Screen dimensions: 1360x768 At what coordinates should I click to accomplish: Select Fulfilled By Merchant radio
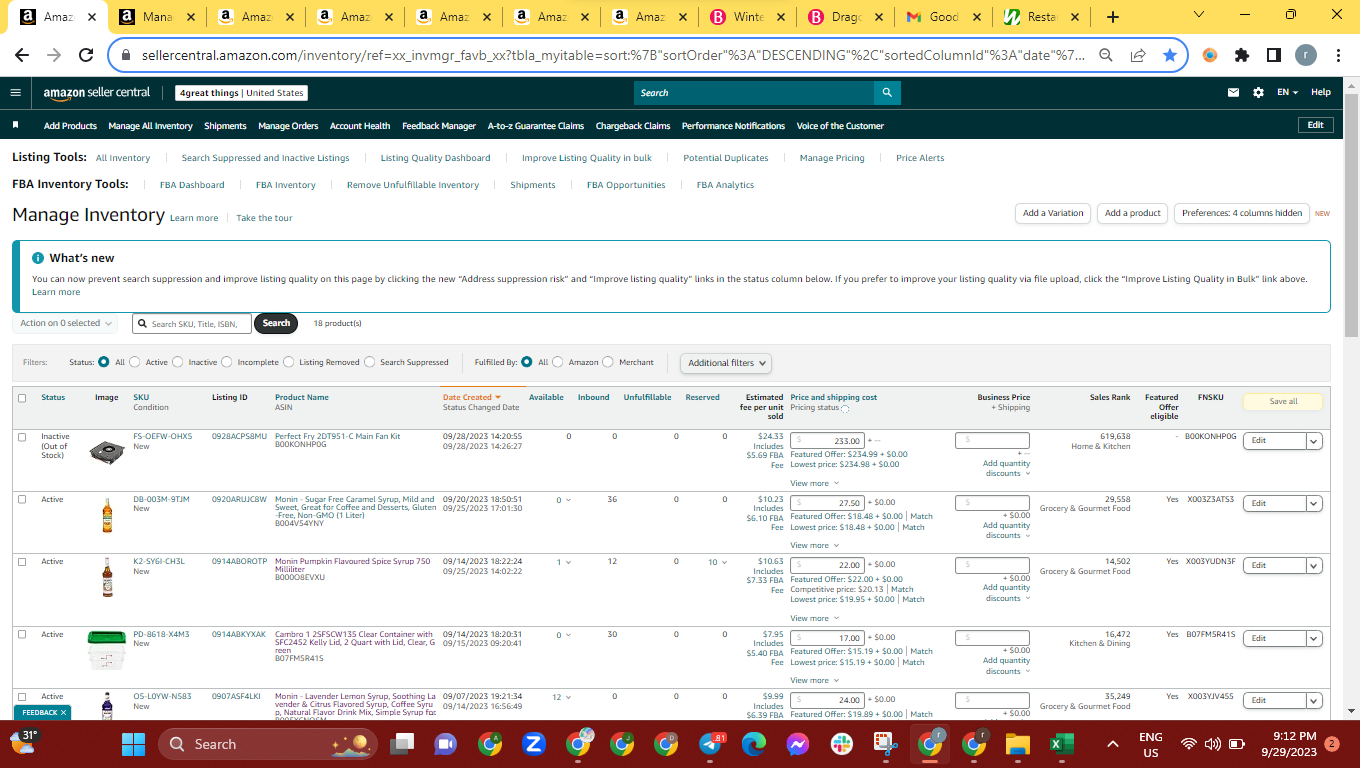point(609,362)
